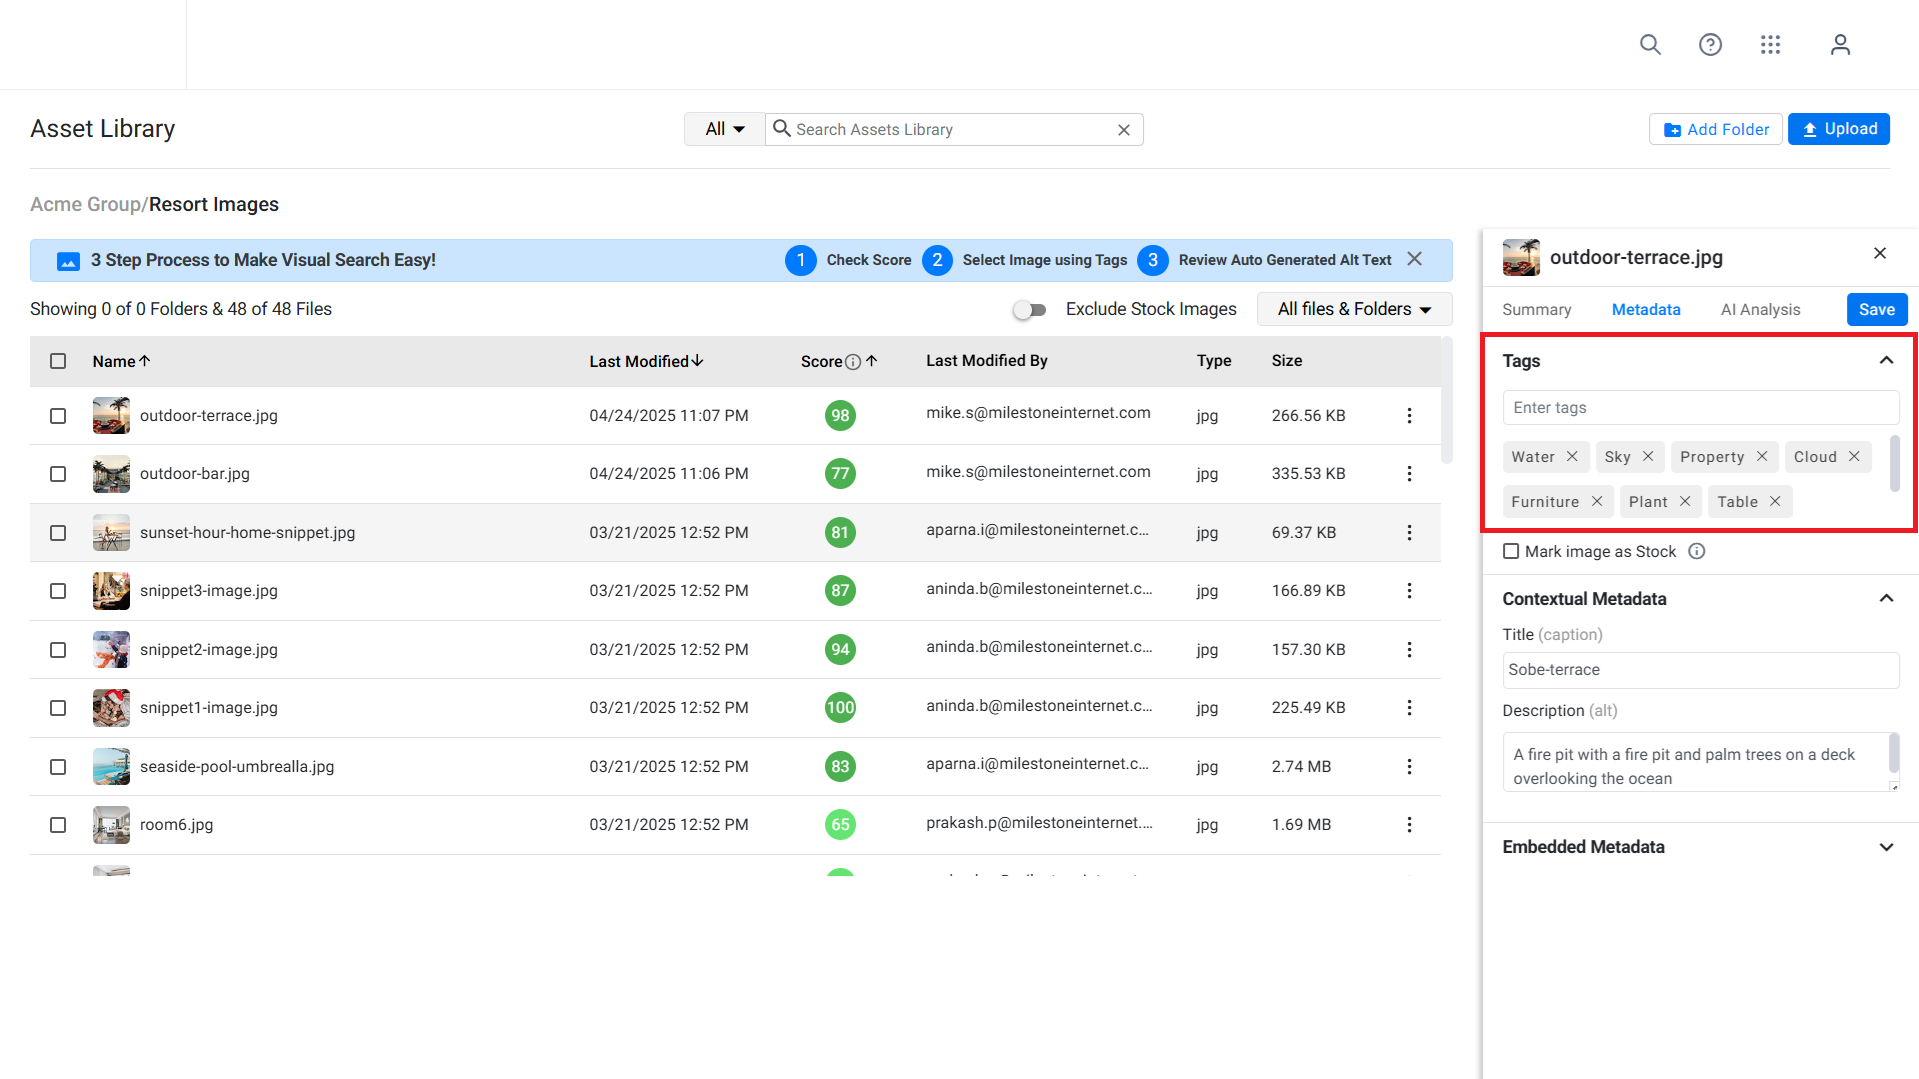
Task: Edit the Description alt text area
Action: (1700, 762)
